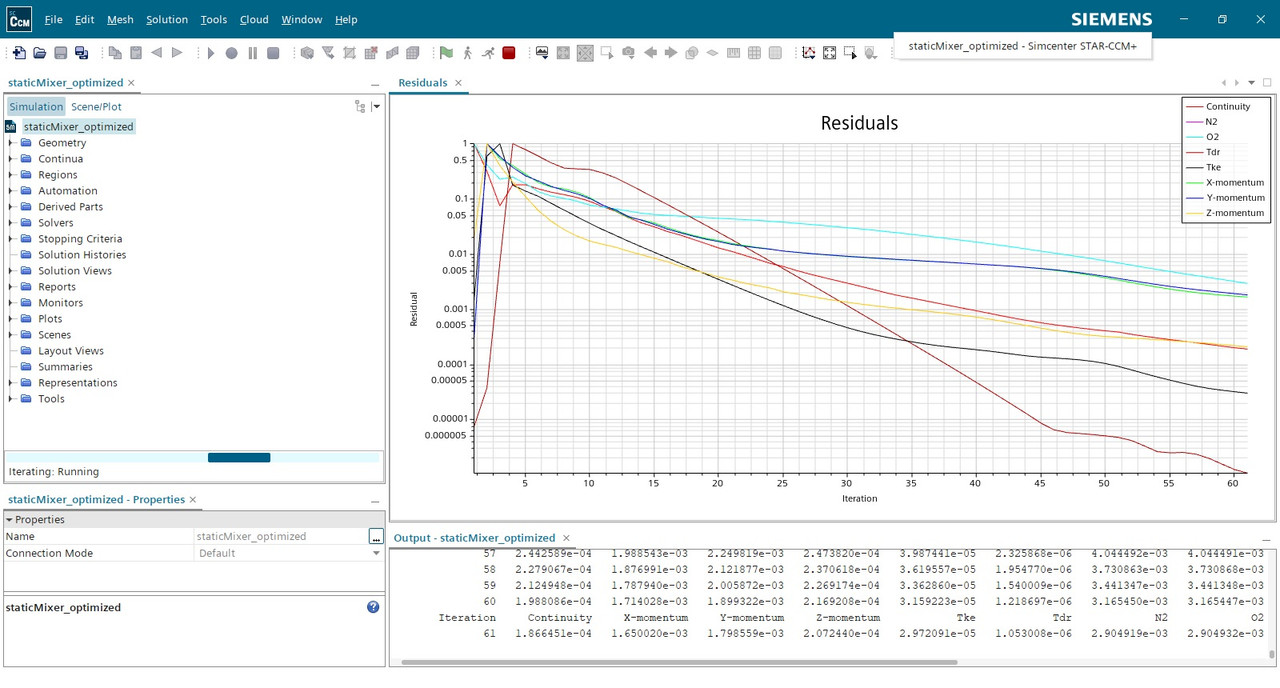Screen dimensions: 1280x688
Task: Click the Output panel horizontal scrollbar
Action: click(680, 662)
